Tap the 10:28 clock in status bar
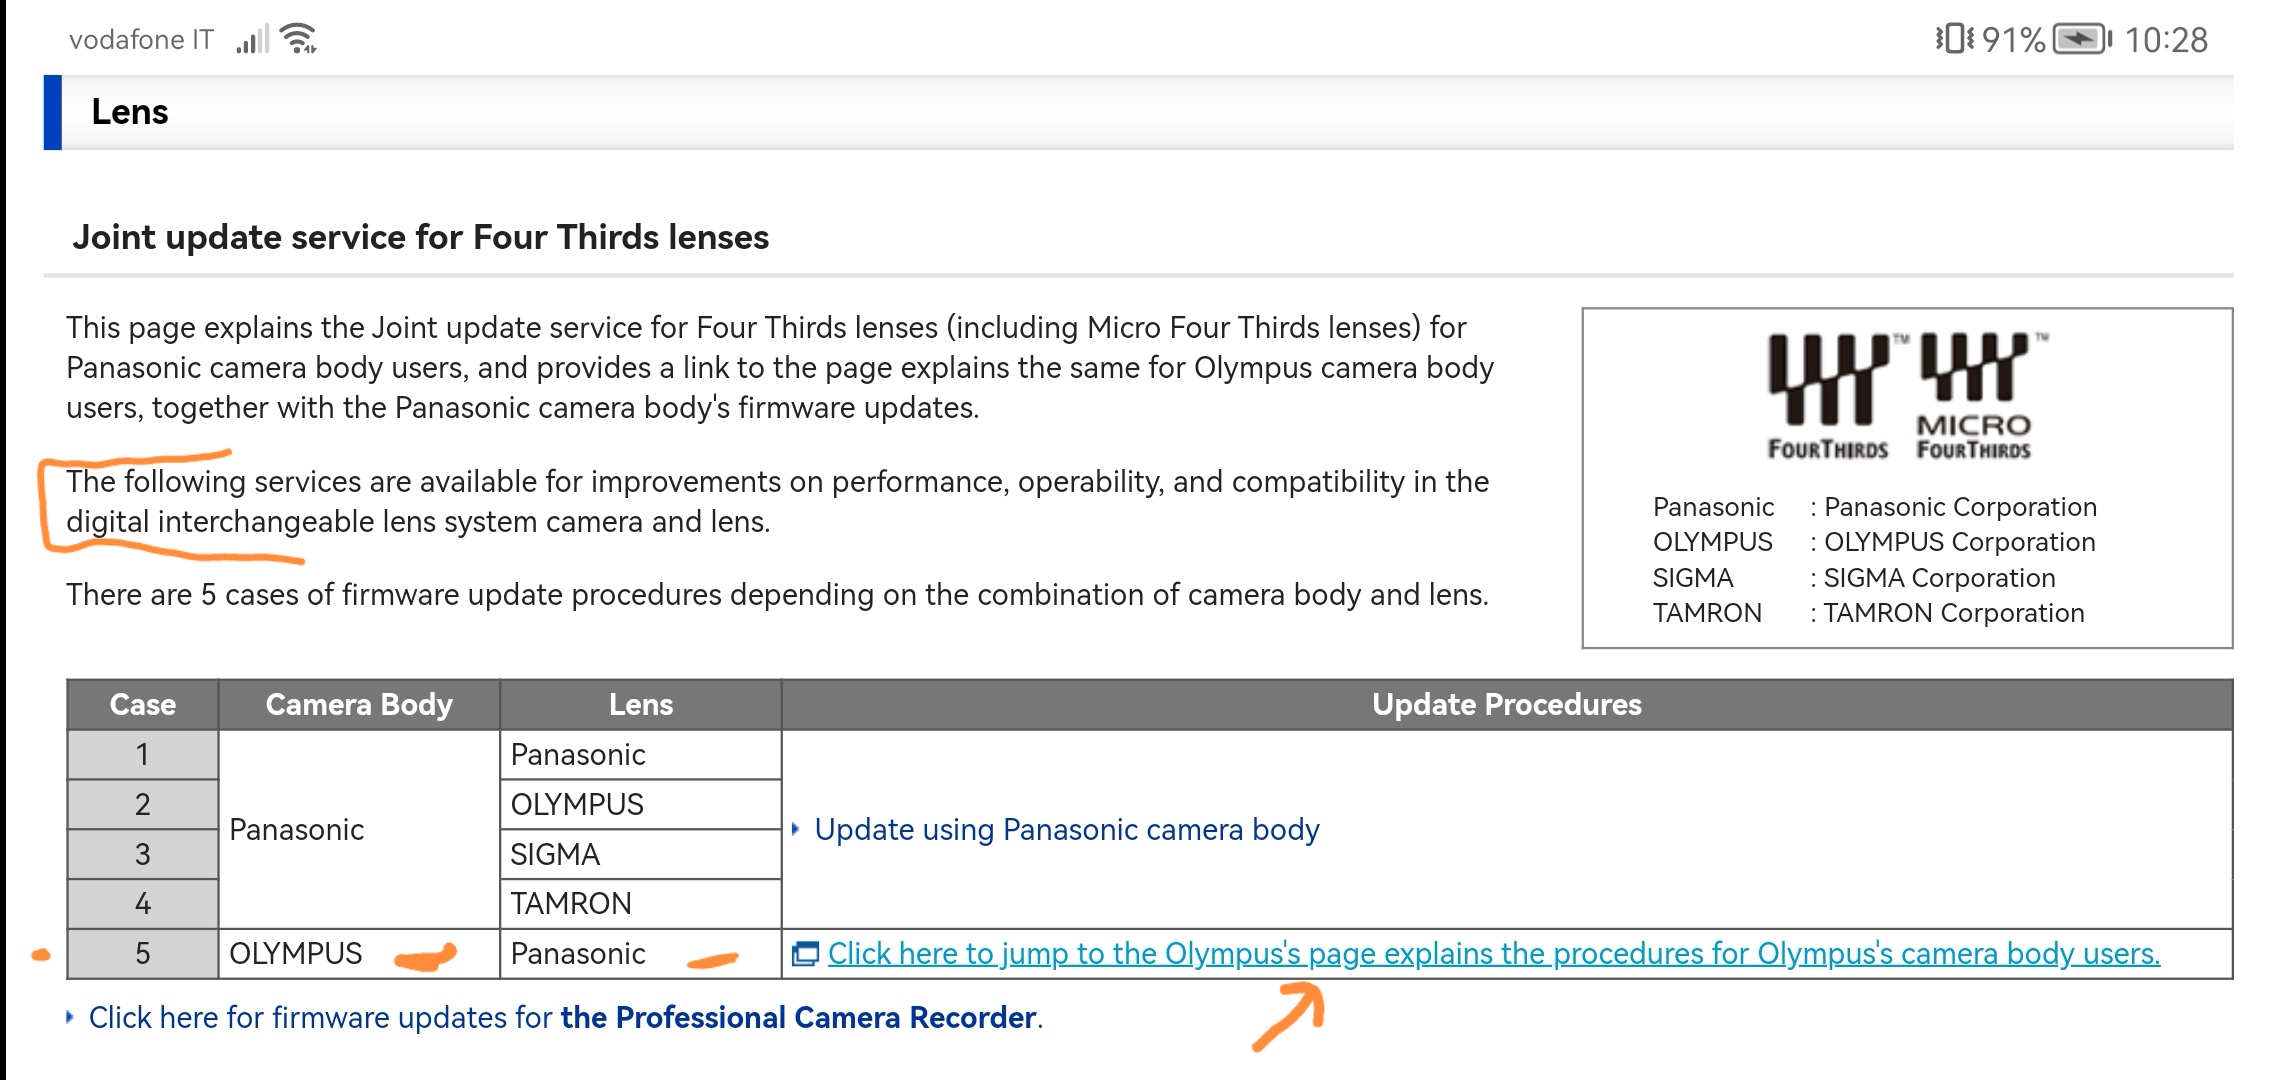 coord(2166,40)
